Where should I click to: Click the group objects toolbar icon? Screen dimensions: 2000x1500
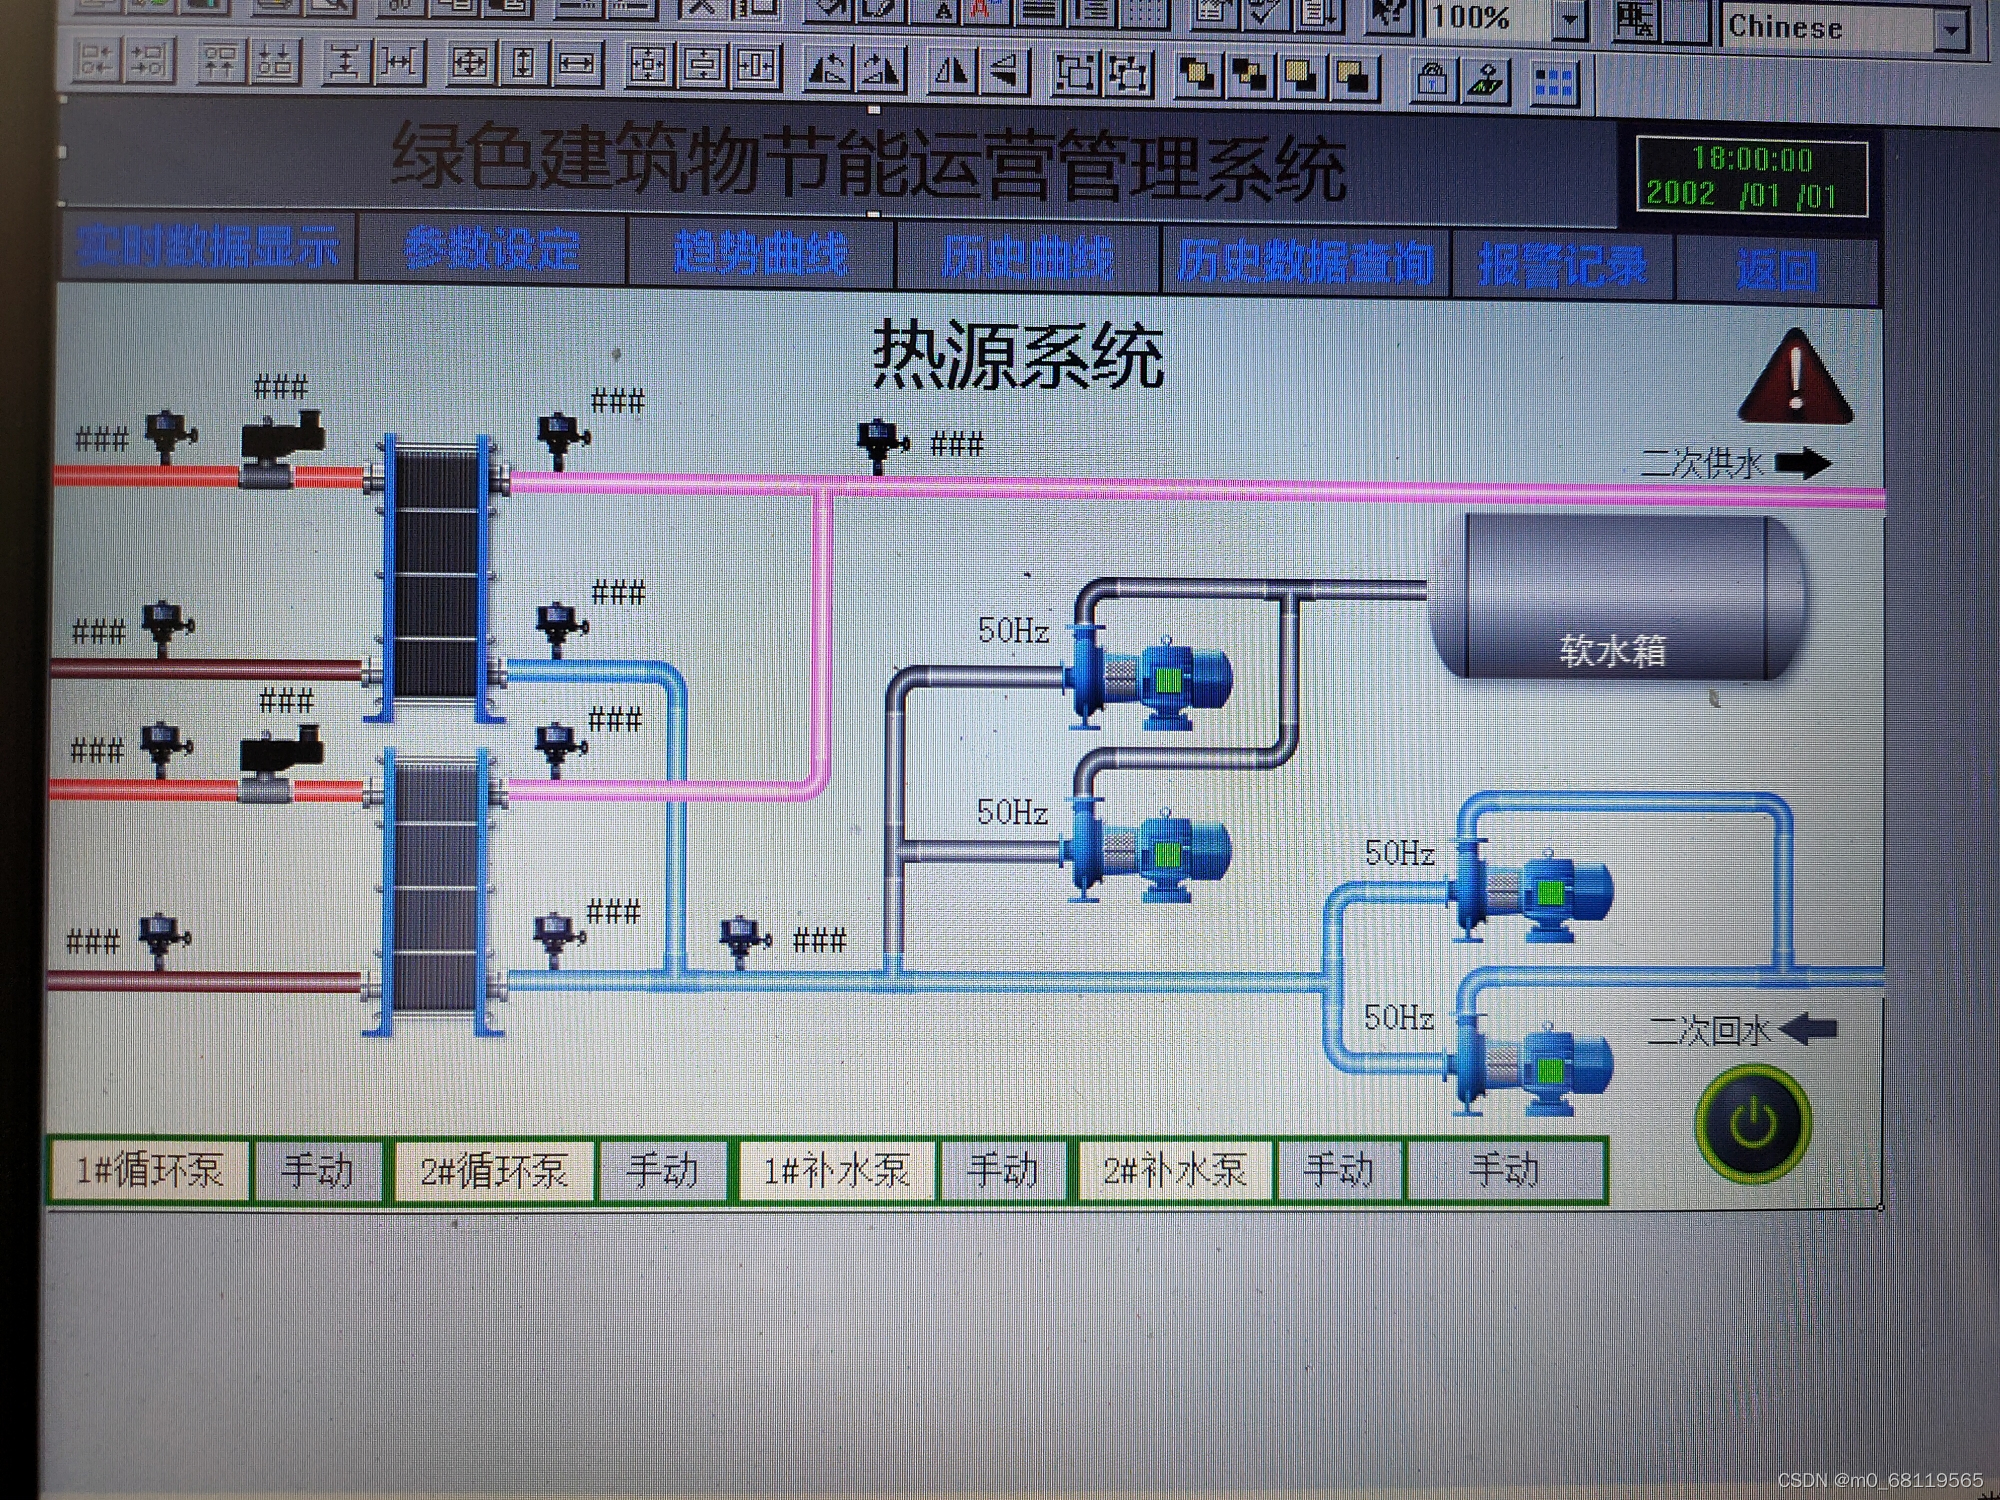click(x=1075, y=73)
